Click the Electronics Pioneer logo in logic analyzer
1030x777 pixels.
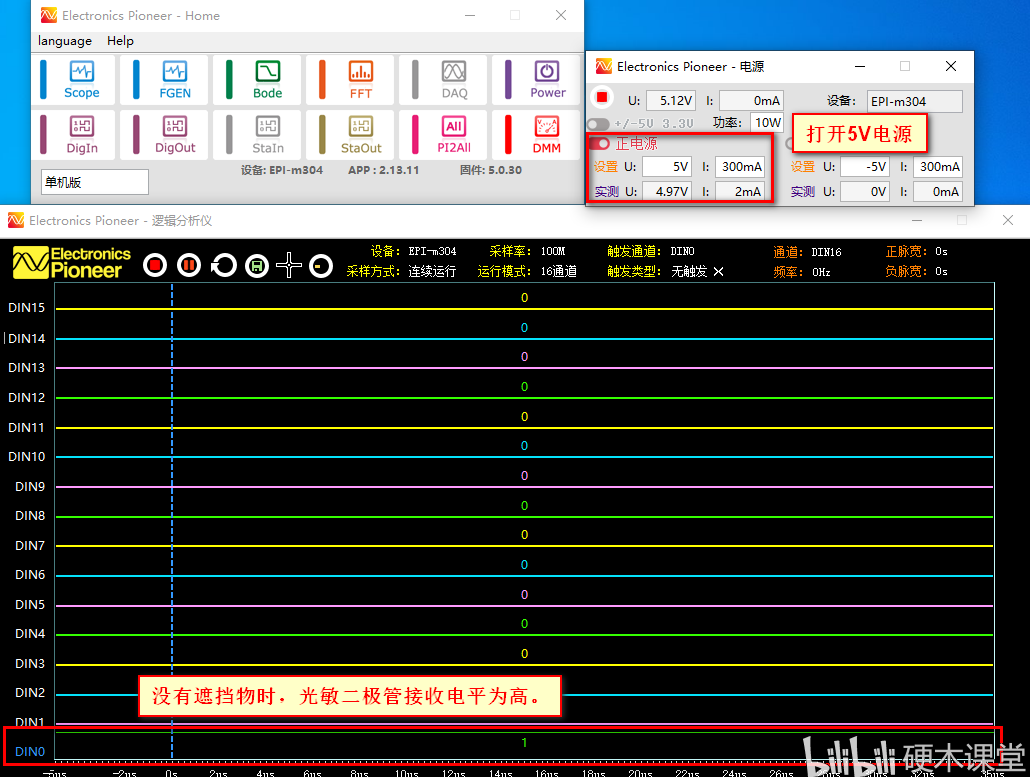[x=72, y=263]
